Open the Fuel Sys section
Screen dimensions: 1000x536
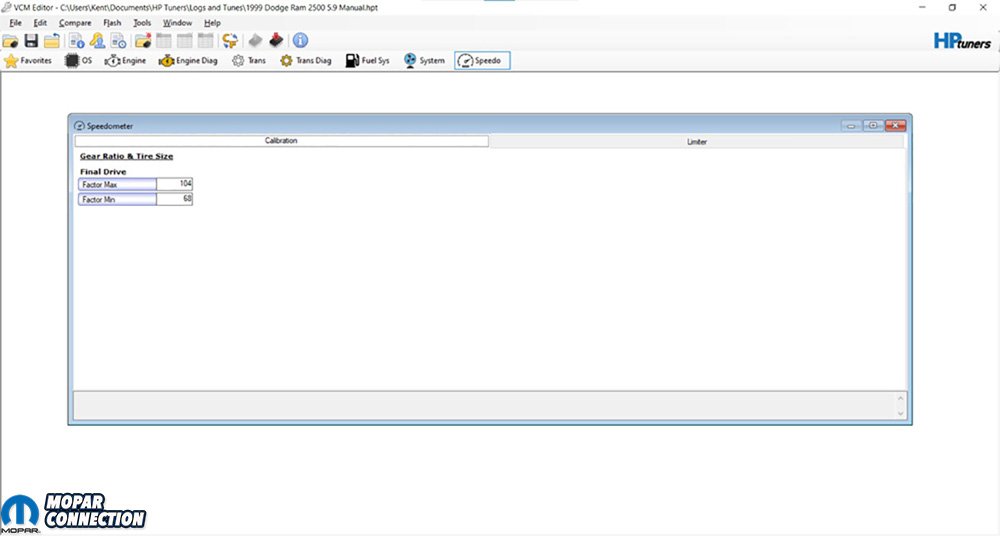pyautogui.click(x=367, y=61)
